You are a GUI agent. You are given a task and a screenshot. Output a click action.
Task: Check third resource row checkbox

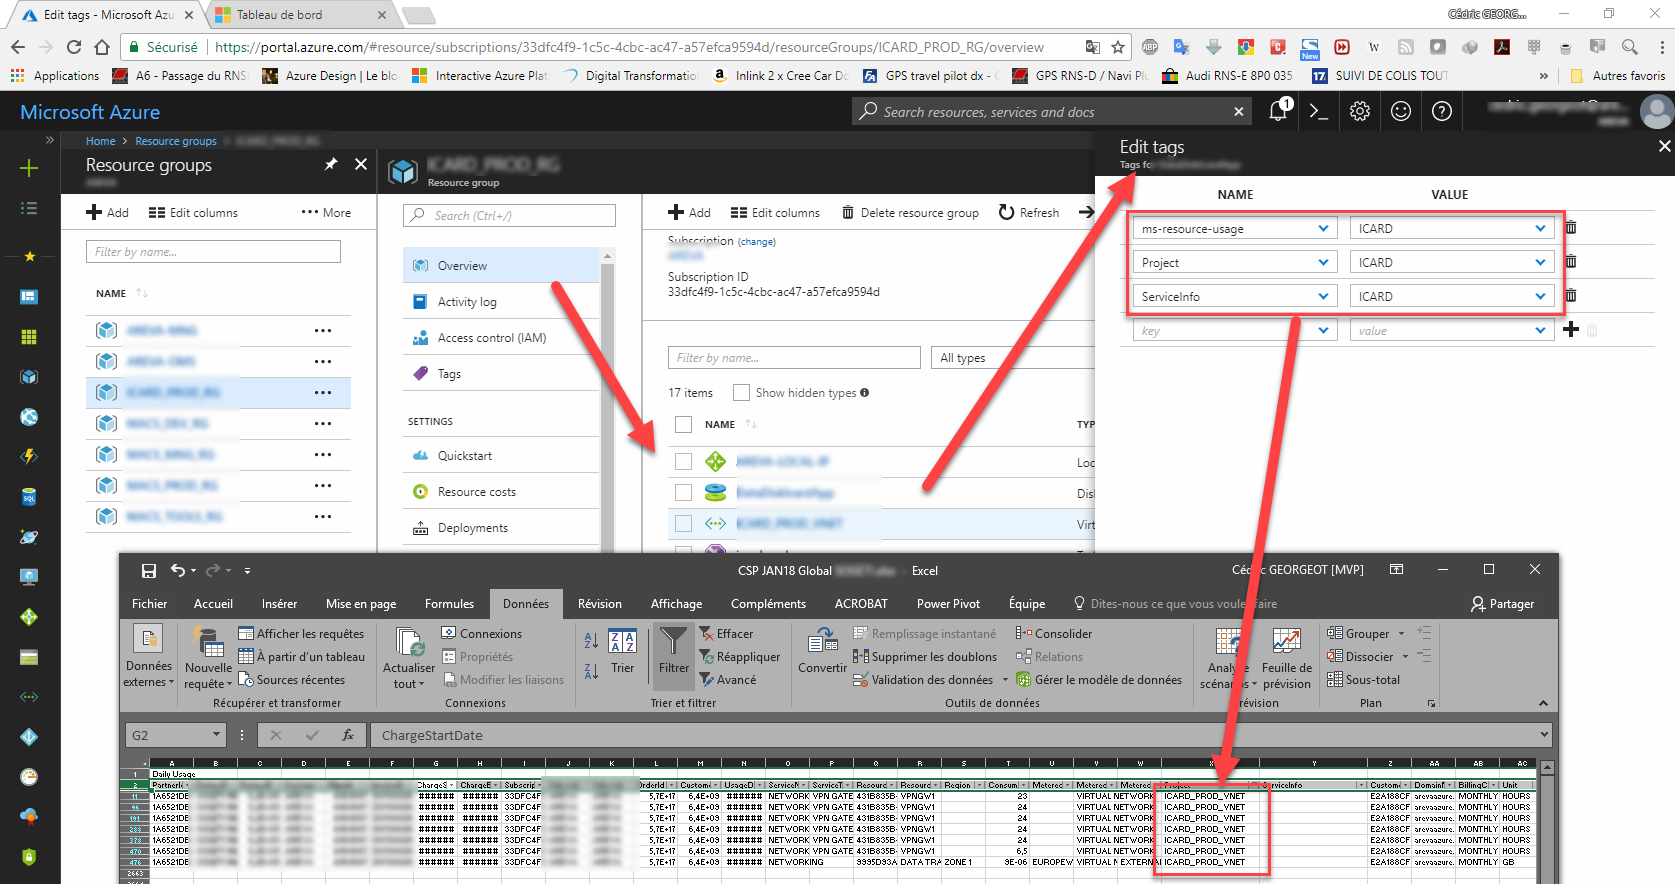[x=683, y=523]
